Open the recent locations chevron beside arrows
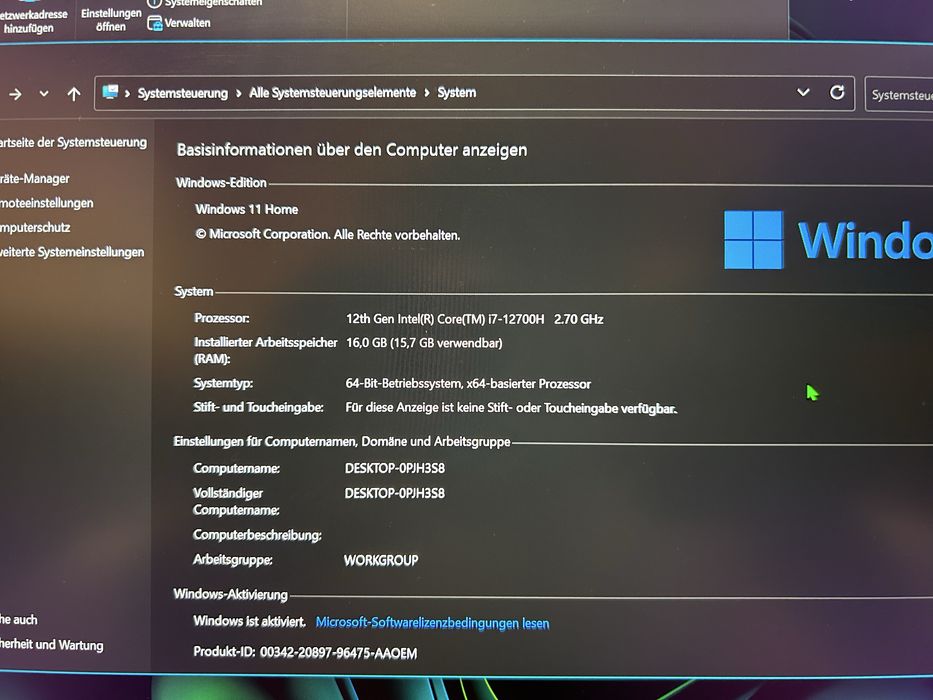Viewport: 933px width, 700px height. point(43,94)
